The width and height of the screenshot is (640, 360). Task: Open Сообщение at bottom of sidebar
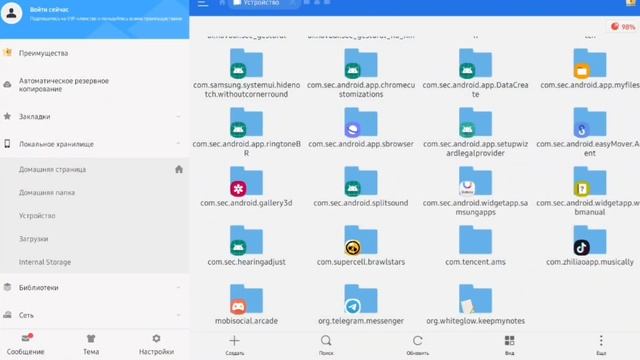click(25, 345)
